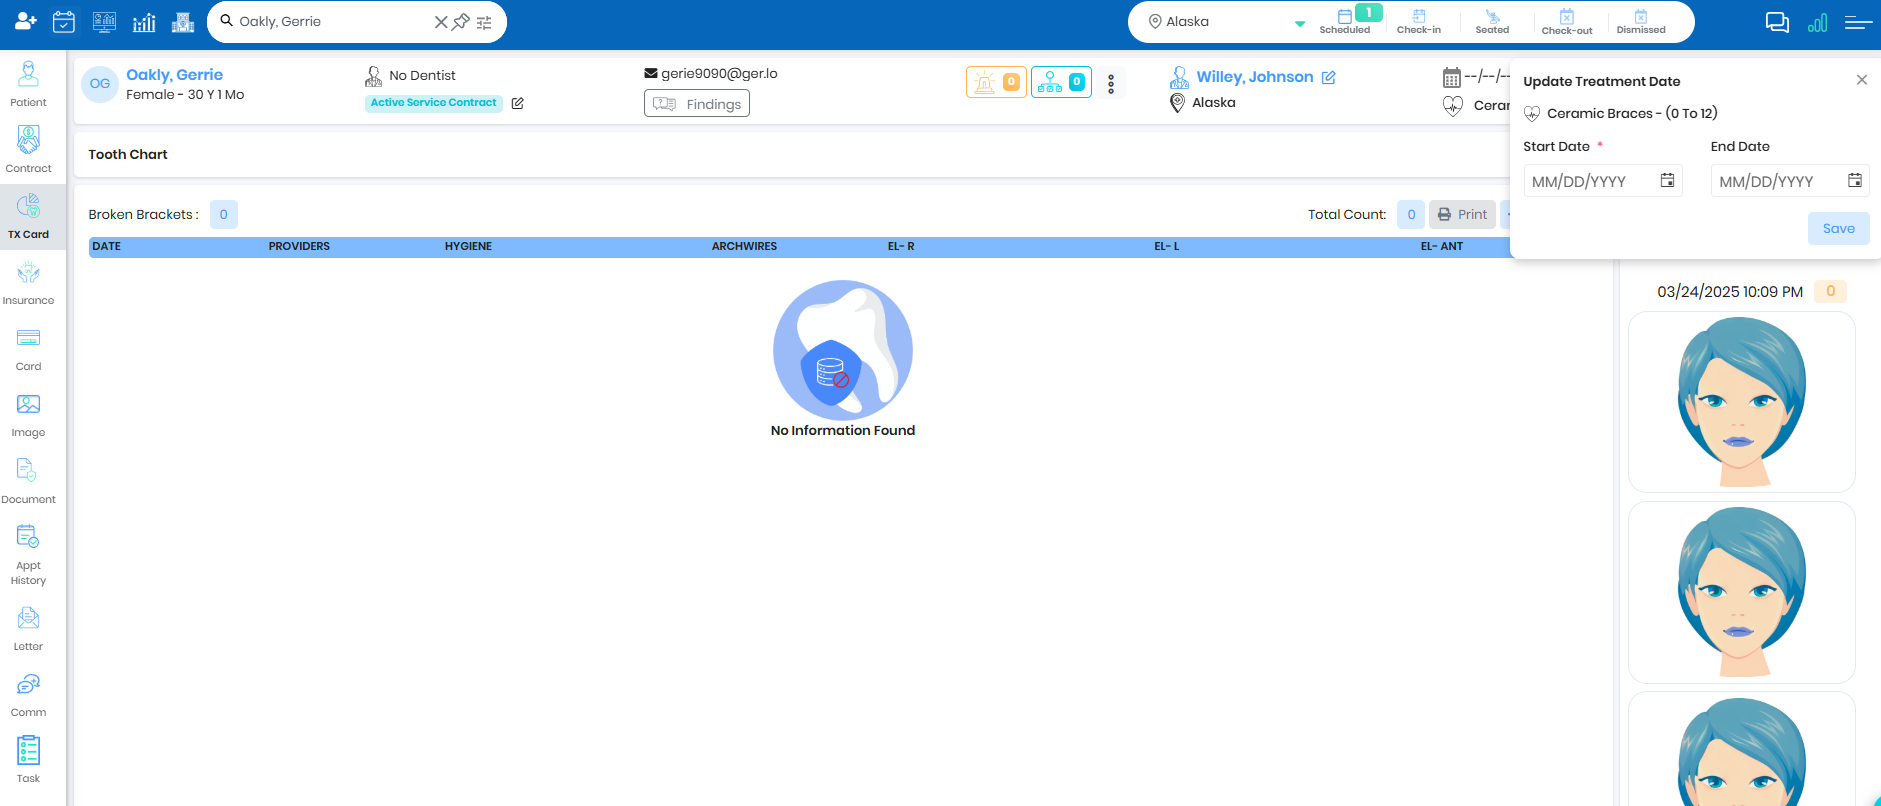Click the Print button
The height and width of the screenshot is (806, 1881).
click(1462, 214)
